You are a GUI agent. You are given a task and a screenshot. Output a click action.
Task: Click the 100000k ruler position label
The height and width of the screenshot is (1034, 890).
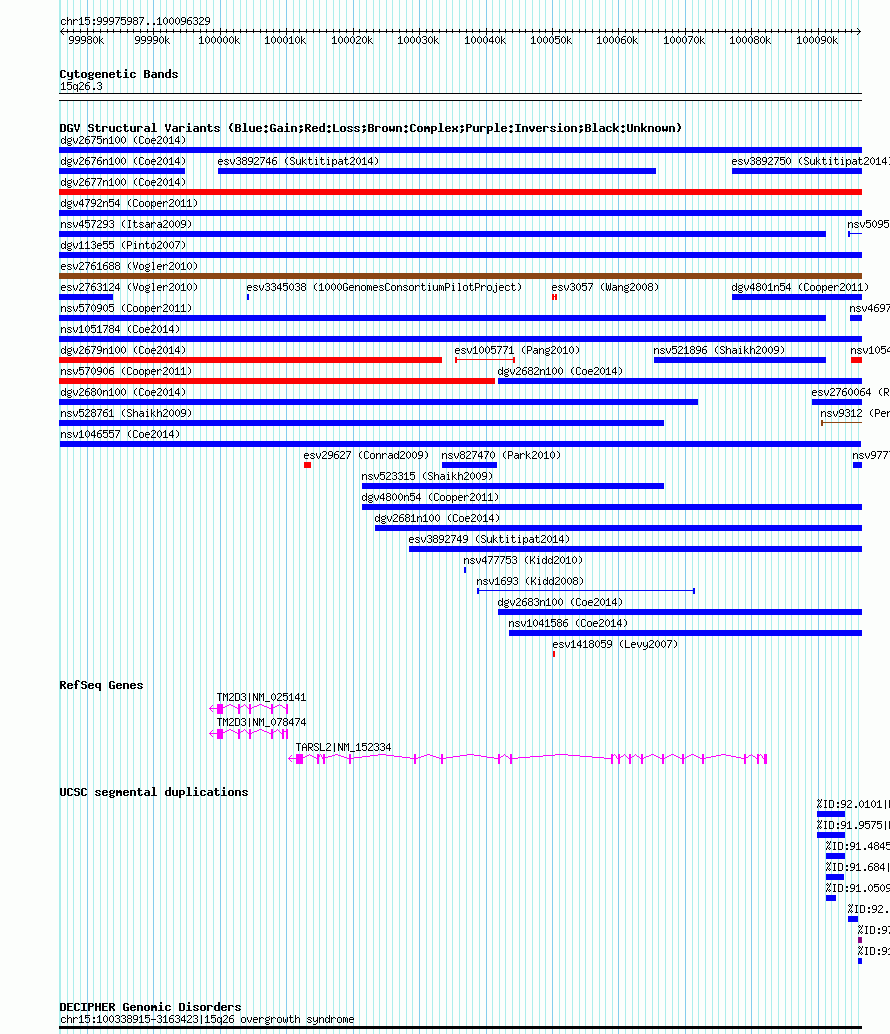coord(219,41)
